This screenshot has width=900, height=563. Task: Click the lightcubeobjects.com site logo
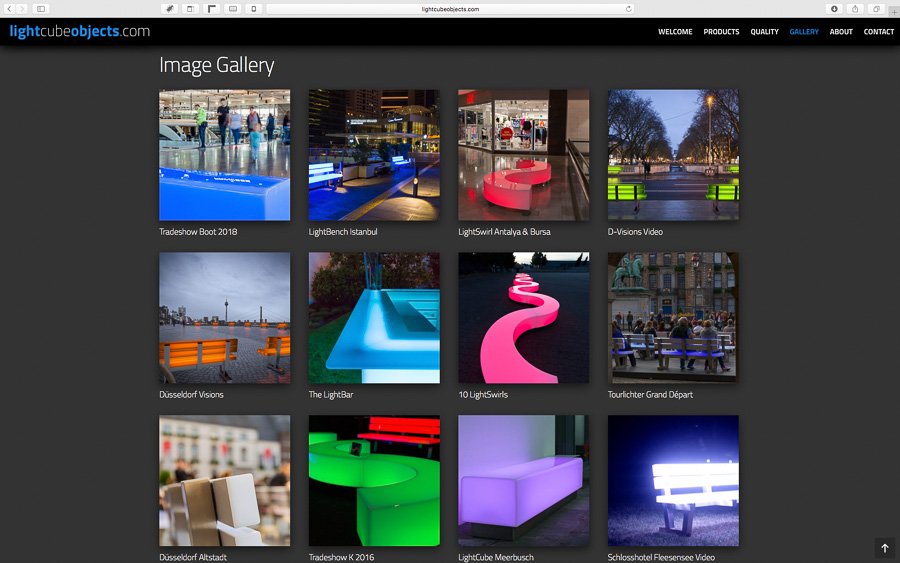coord(80,32)
